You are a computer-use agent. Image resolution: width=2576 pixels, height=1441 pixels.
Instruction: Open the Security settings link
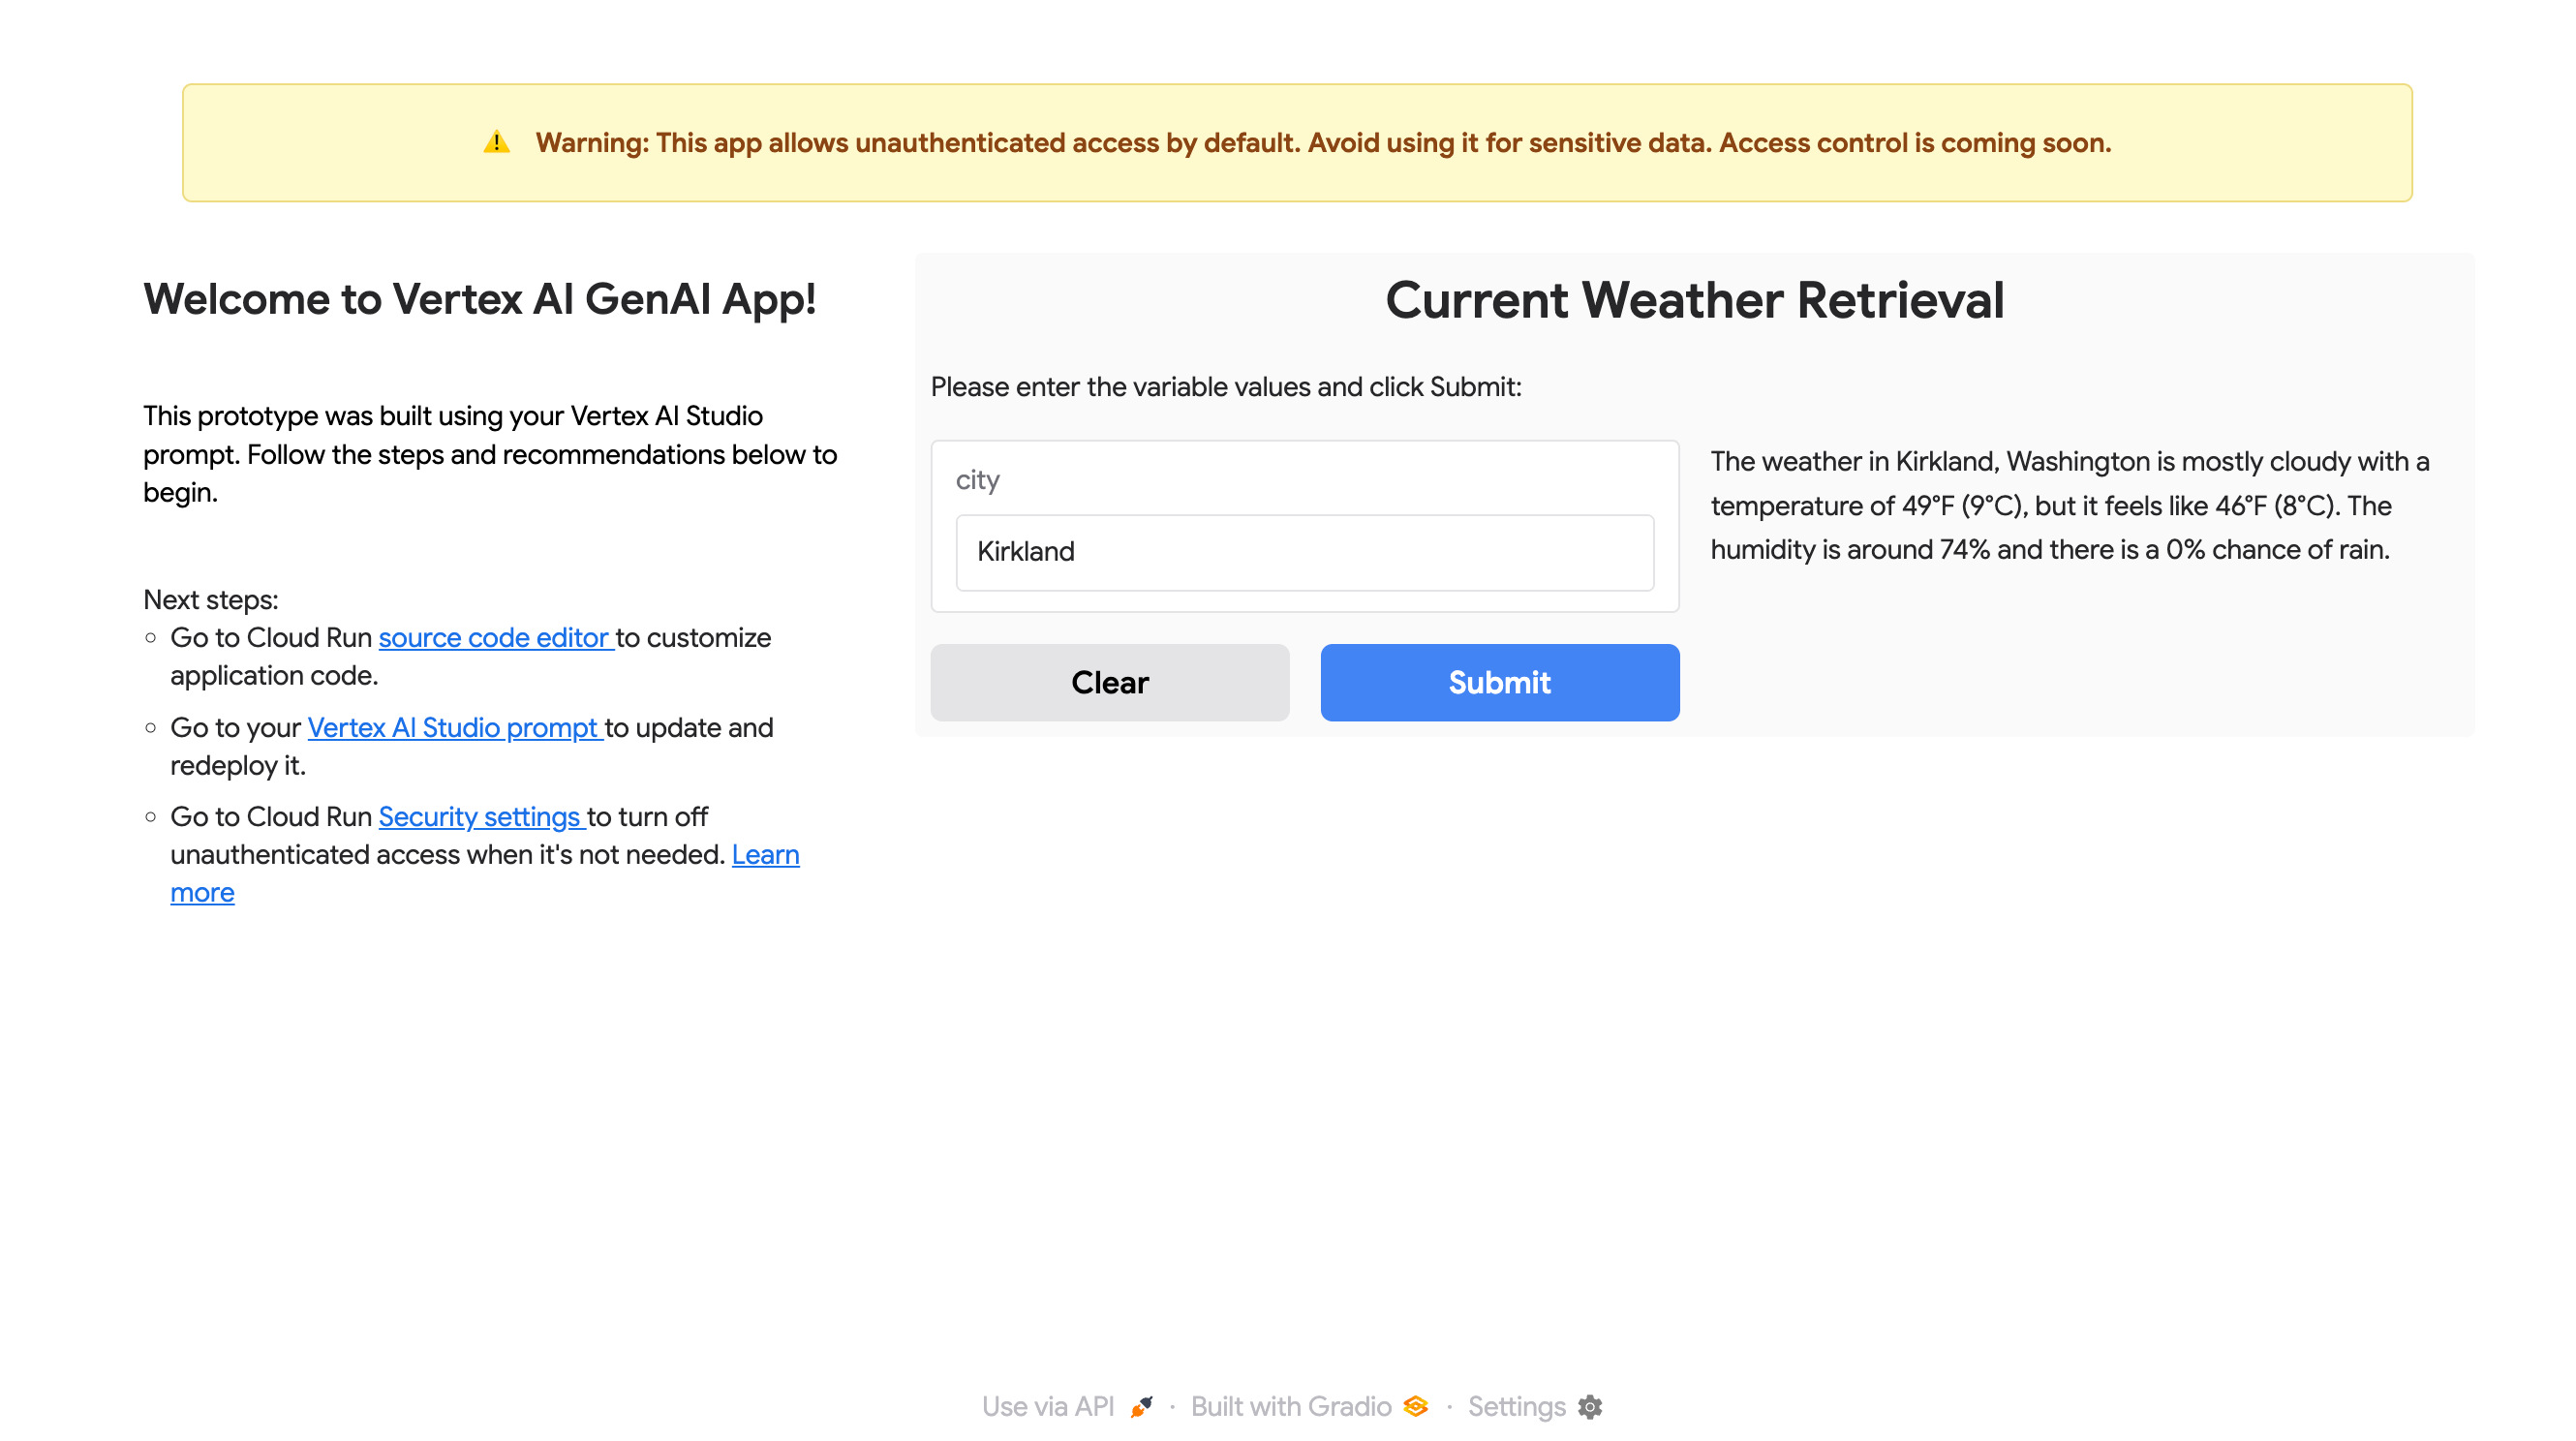(480, 817)
